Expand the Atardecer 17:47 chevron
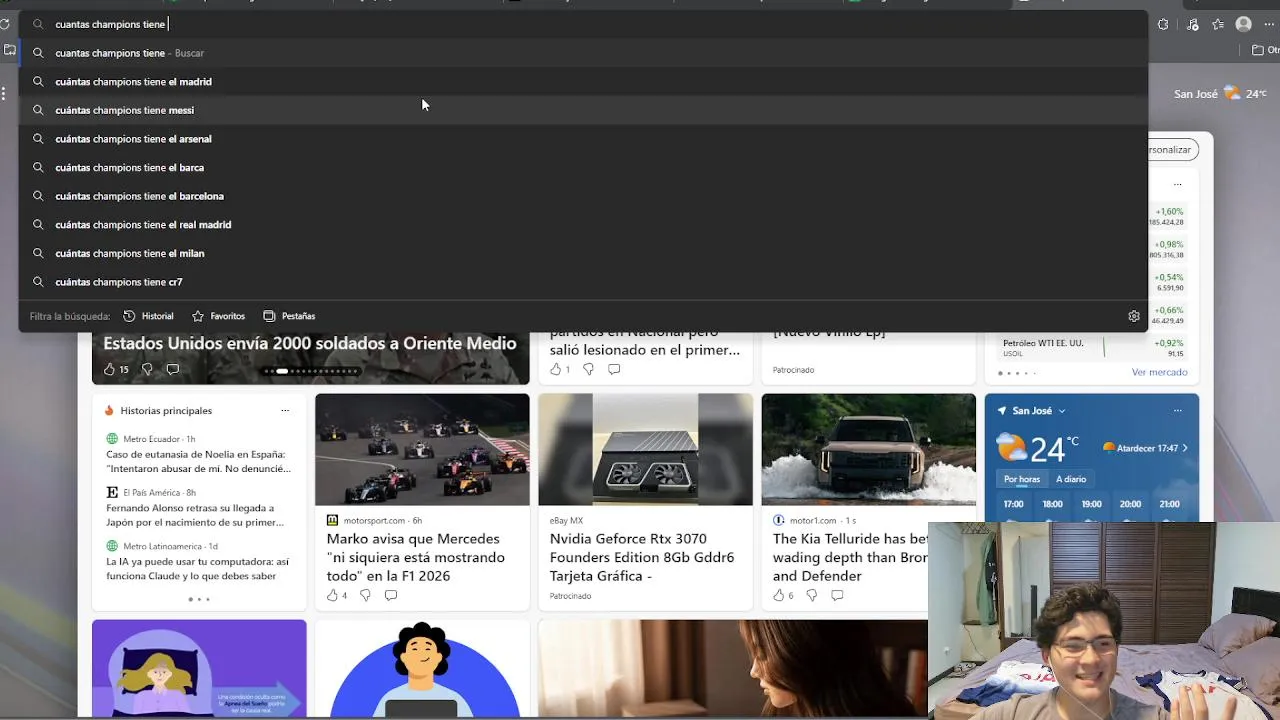1280x720 pixels. 1185,448
